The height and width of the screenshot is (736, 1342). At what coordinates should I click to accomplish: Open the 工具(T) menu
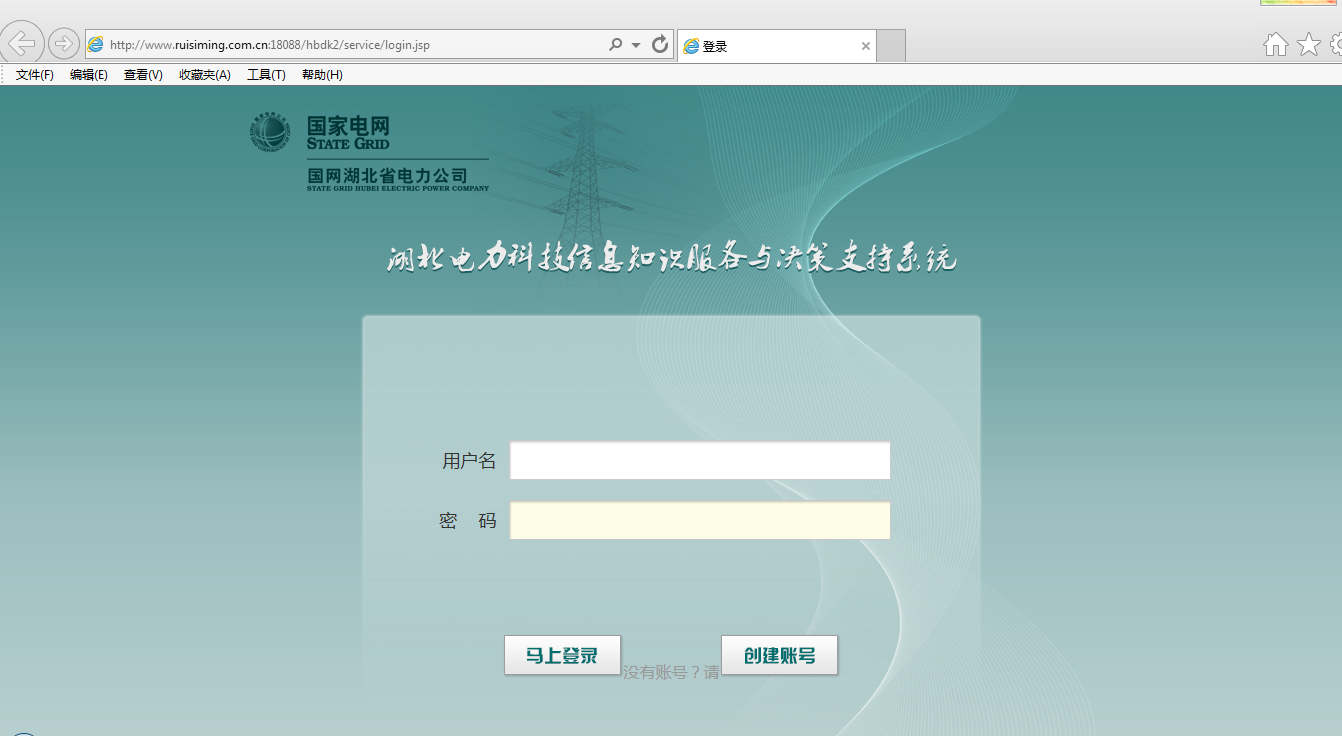point(266,75)
